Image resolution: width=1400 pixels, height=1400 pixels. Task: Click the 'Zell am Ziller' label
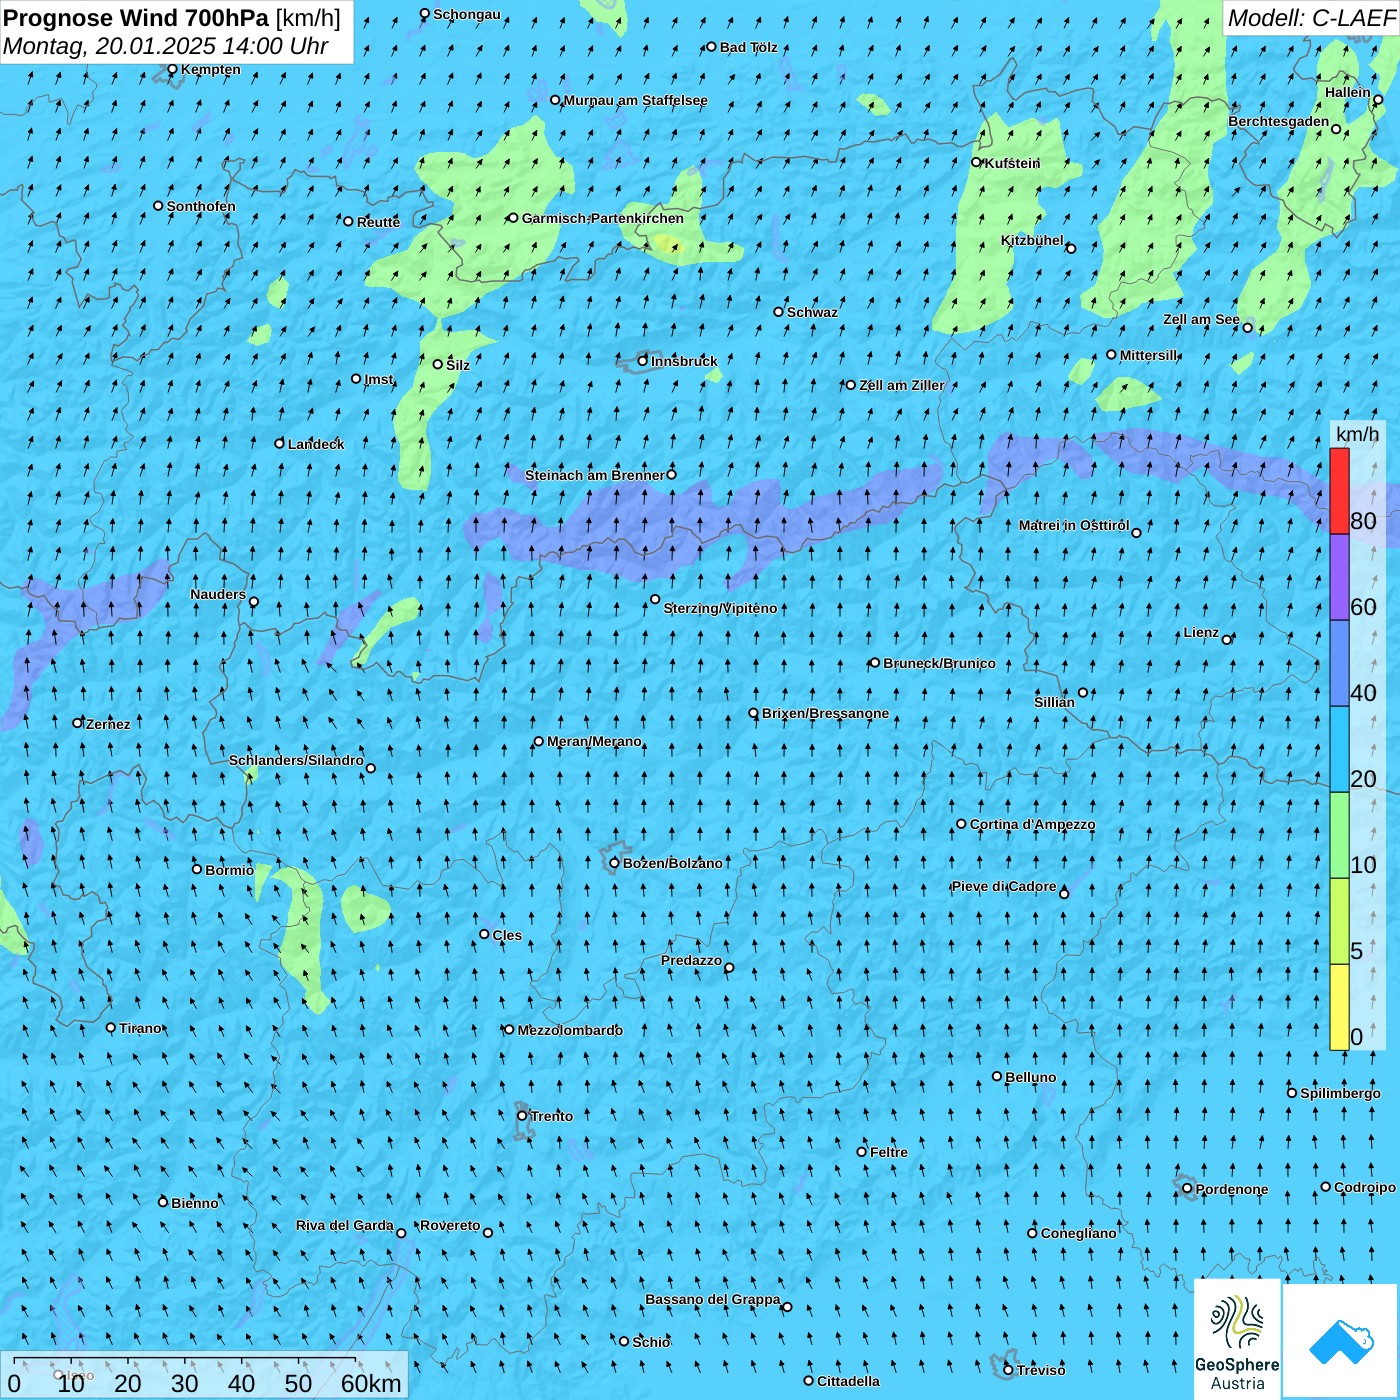point(902,385)
